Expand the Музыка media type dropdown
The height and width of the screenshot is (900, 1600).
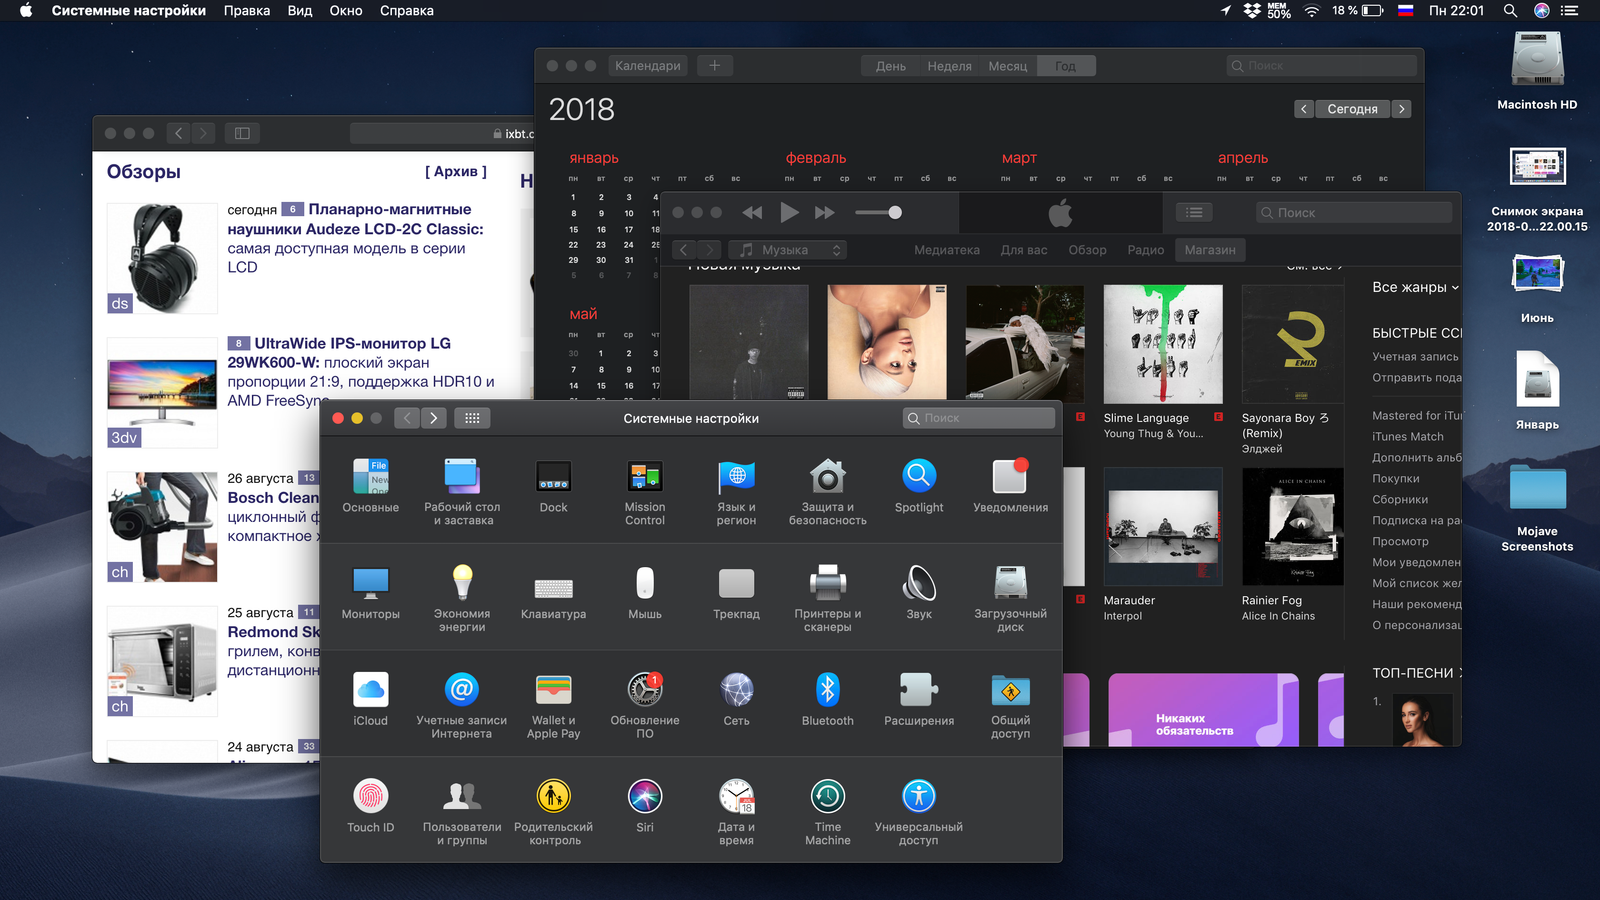pos(788,250)
